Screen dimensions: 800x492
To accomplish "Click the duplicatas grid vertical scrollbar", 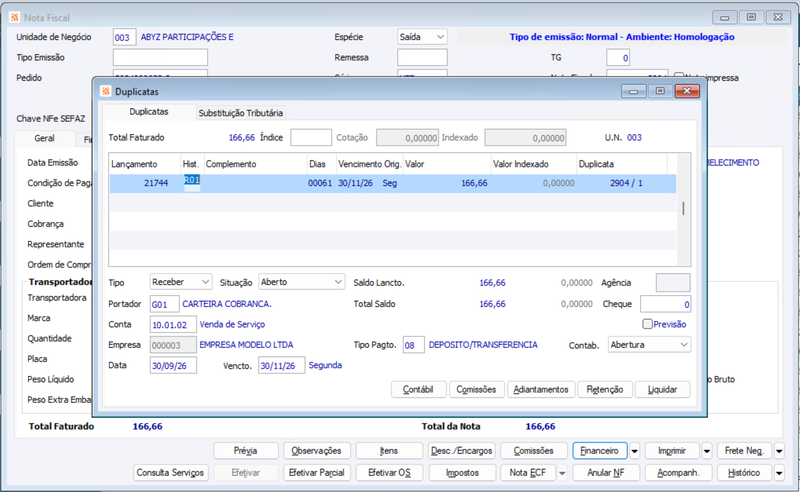I will click(x=683, y=209).
